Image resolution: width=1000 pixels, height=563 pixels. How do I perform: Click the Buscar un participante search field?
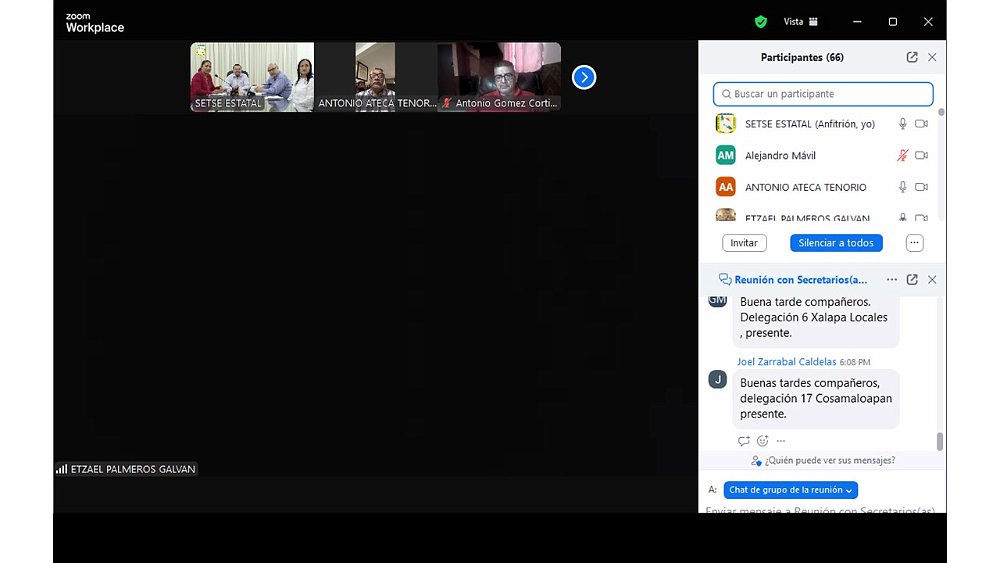823,94
